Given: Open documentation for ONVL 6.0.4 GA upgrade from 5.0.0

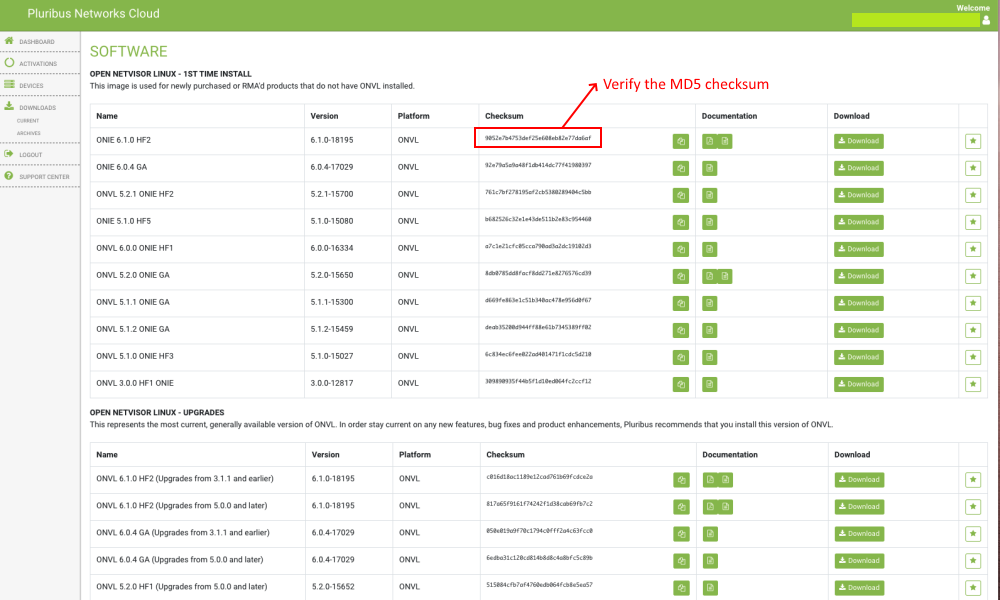Looking at the screenshot, I should click(710, 561).
